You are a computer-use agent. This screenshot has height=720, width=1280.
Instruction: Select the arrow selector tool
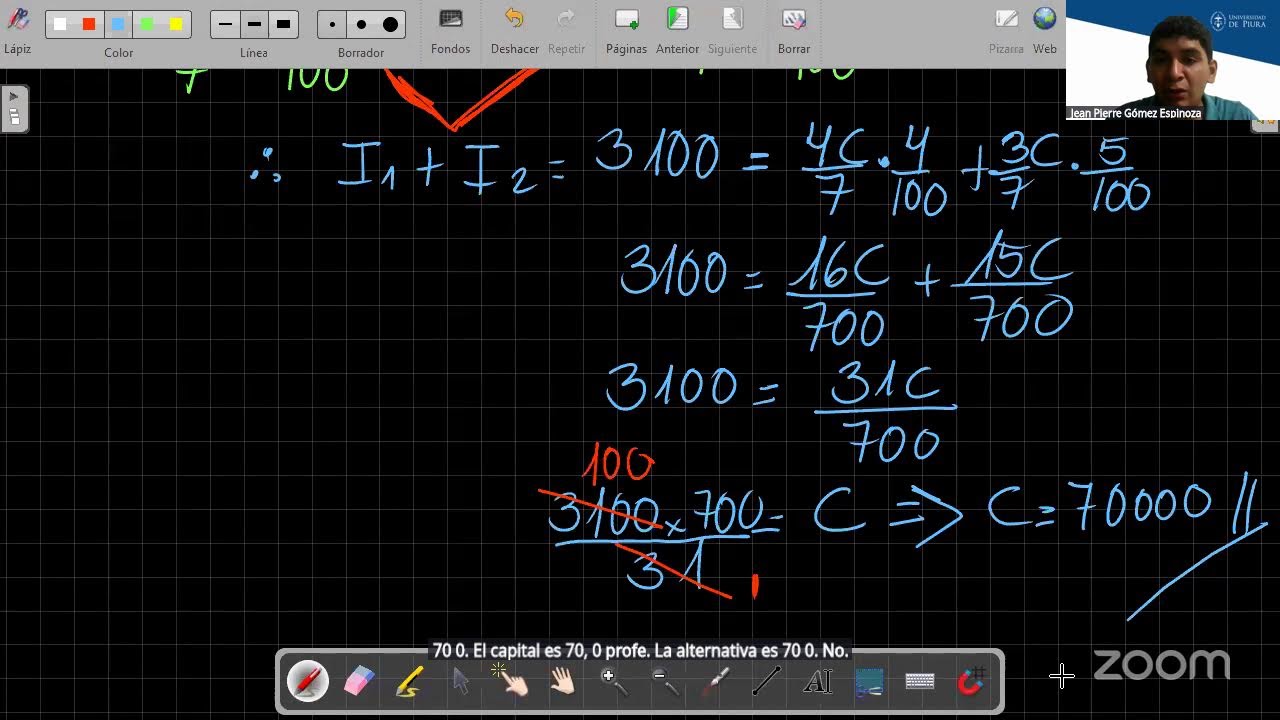click(461, 682)
